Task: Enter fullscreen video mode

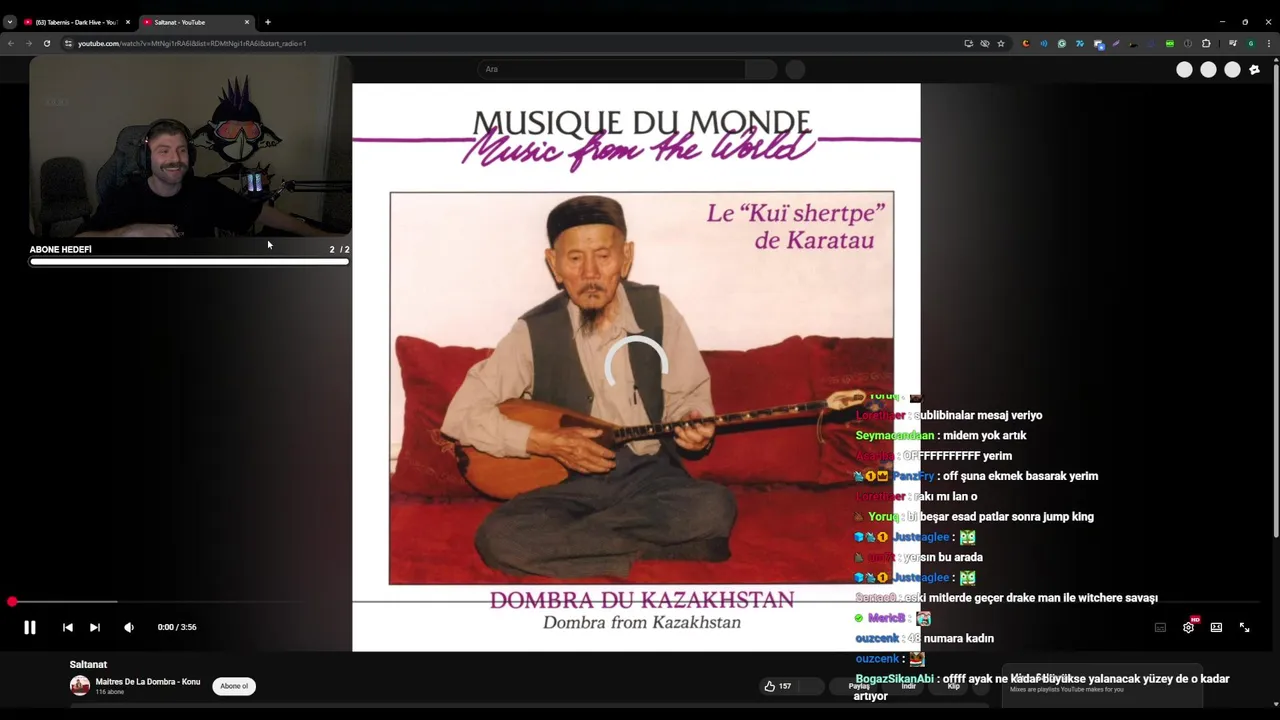Action: pos(1244,627)
